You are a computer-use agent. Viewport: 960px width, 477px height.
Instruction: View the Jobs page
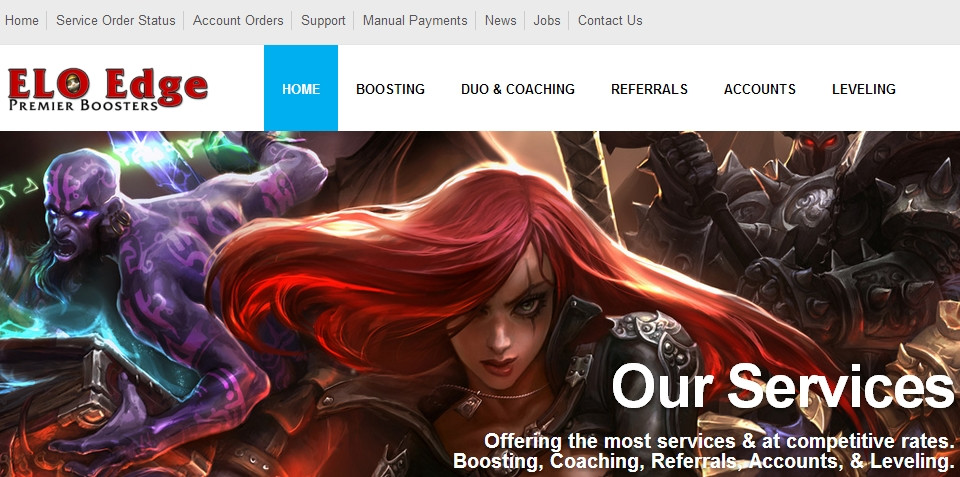[x=547, y=20]
